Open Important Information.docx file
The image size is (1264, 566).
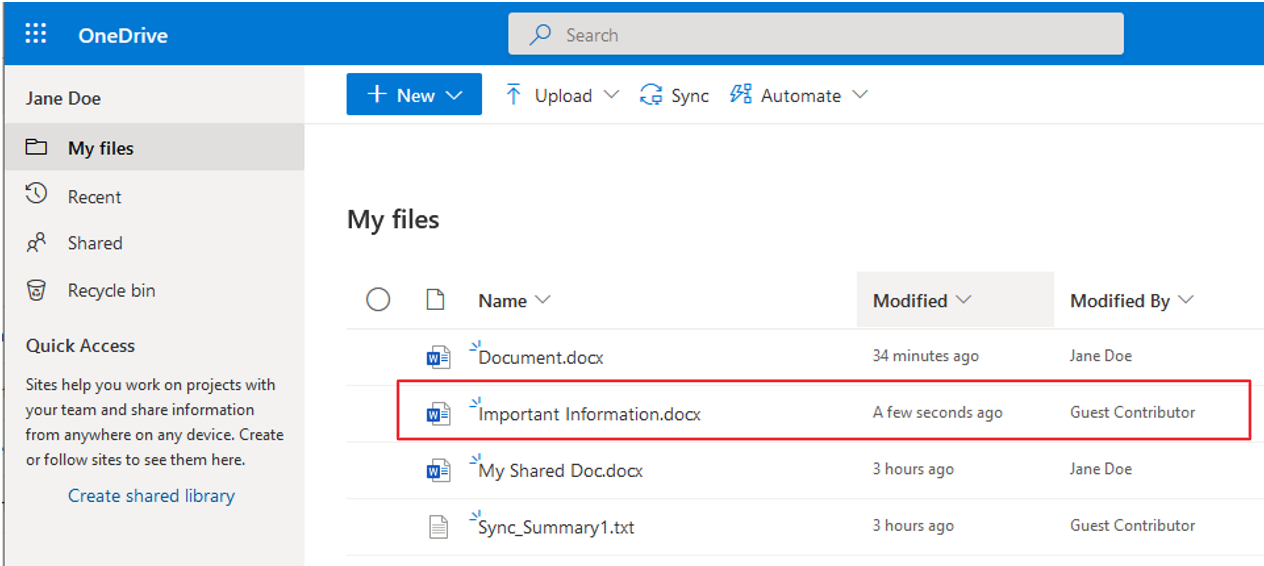[589, 414]
